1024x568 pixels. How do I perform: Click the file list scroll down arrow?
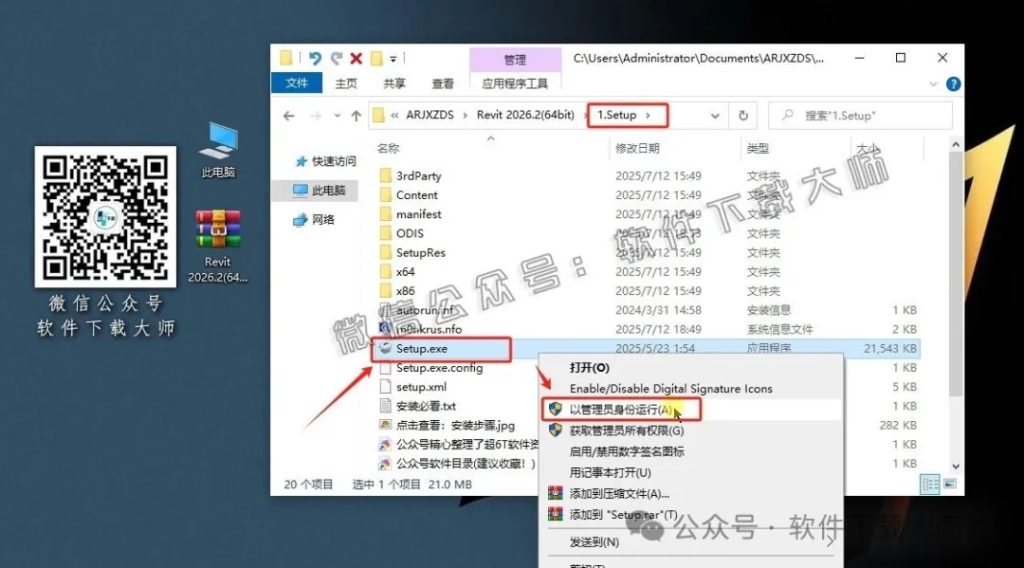955,466
